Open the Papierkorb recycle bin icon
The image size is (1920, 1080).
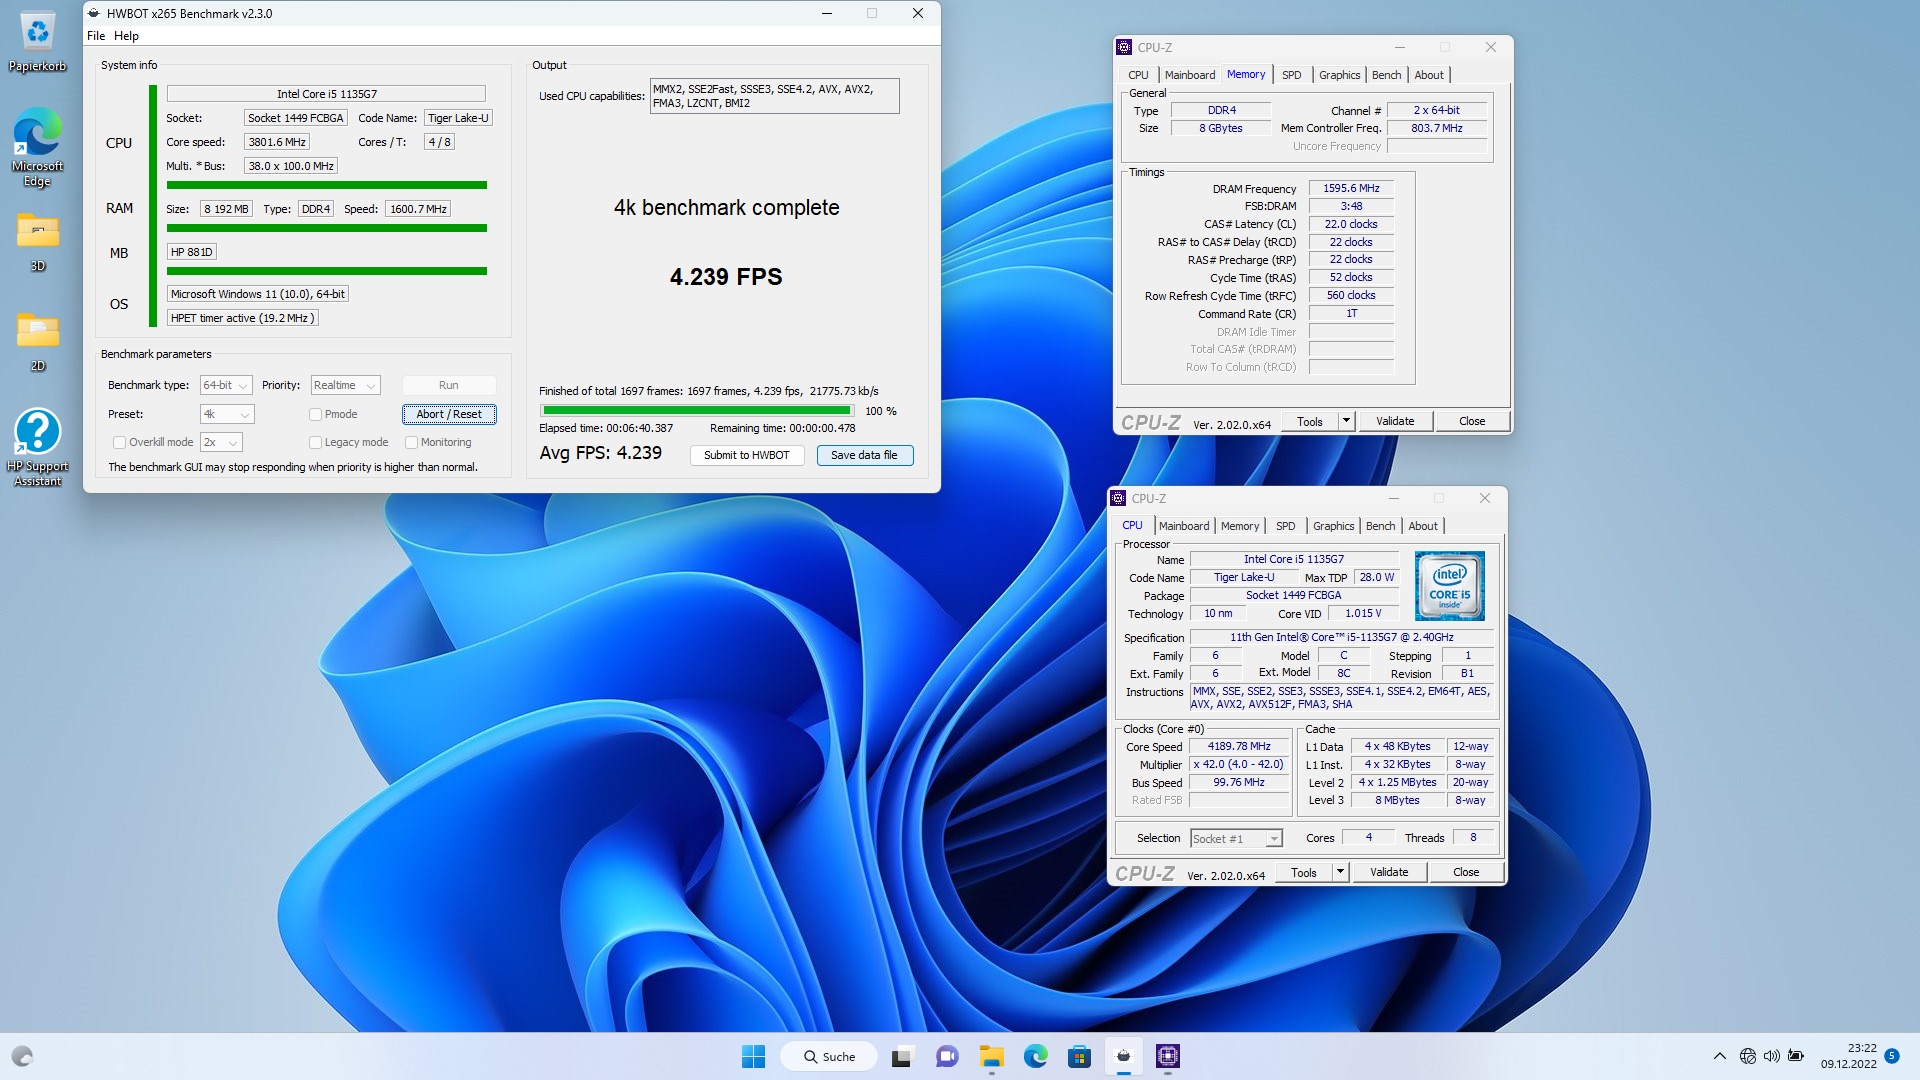(x=37, y=41)
